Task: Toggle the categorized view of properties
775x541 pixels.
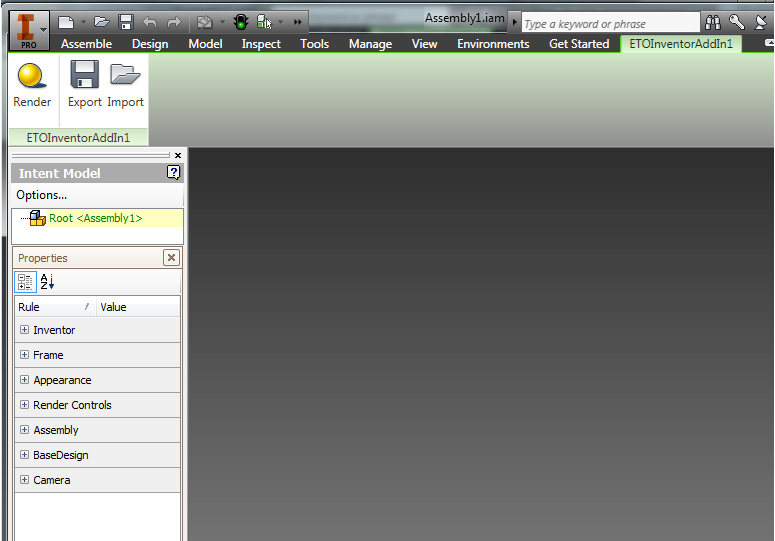Action: click(x=25, y=282)
